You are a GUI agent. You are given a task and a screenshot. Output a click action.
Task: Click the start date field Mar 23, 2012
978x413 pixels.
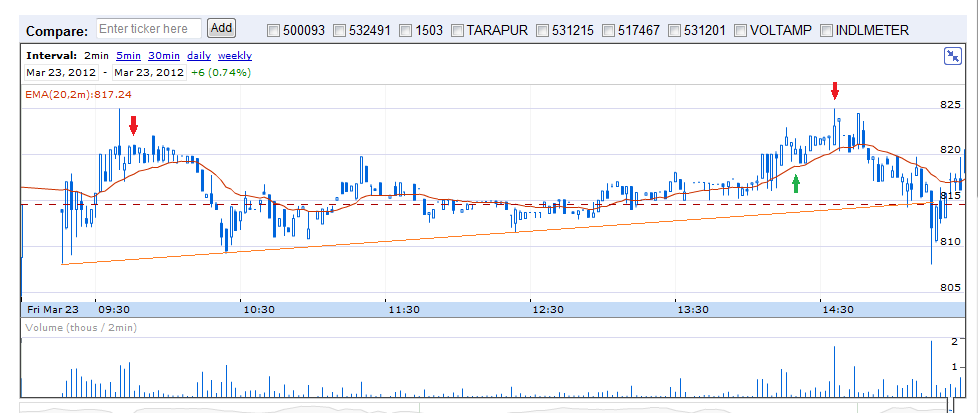pos(61,72)
